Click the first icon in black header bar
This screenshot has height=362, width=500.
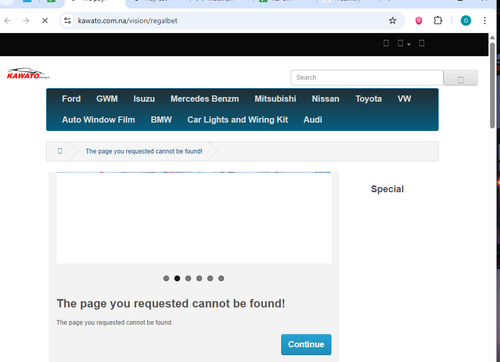coord(386,43)
